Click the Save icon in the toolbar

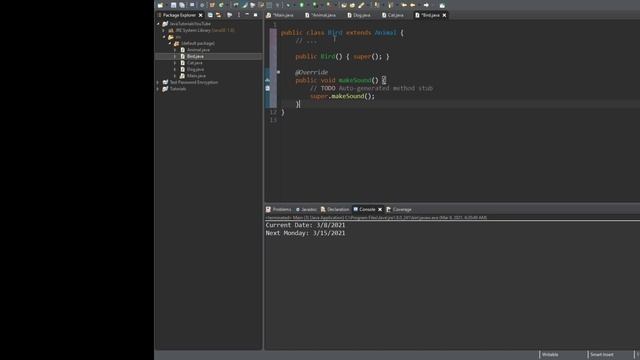[173, 5]
